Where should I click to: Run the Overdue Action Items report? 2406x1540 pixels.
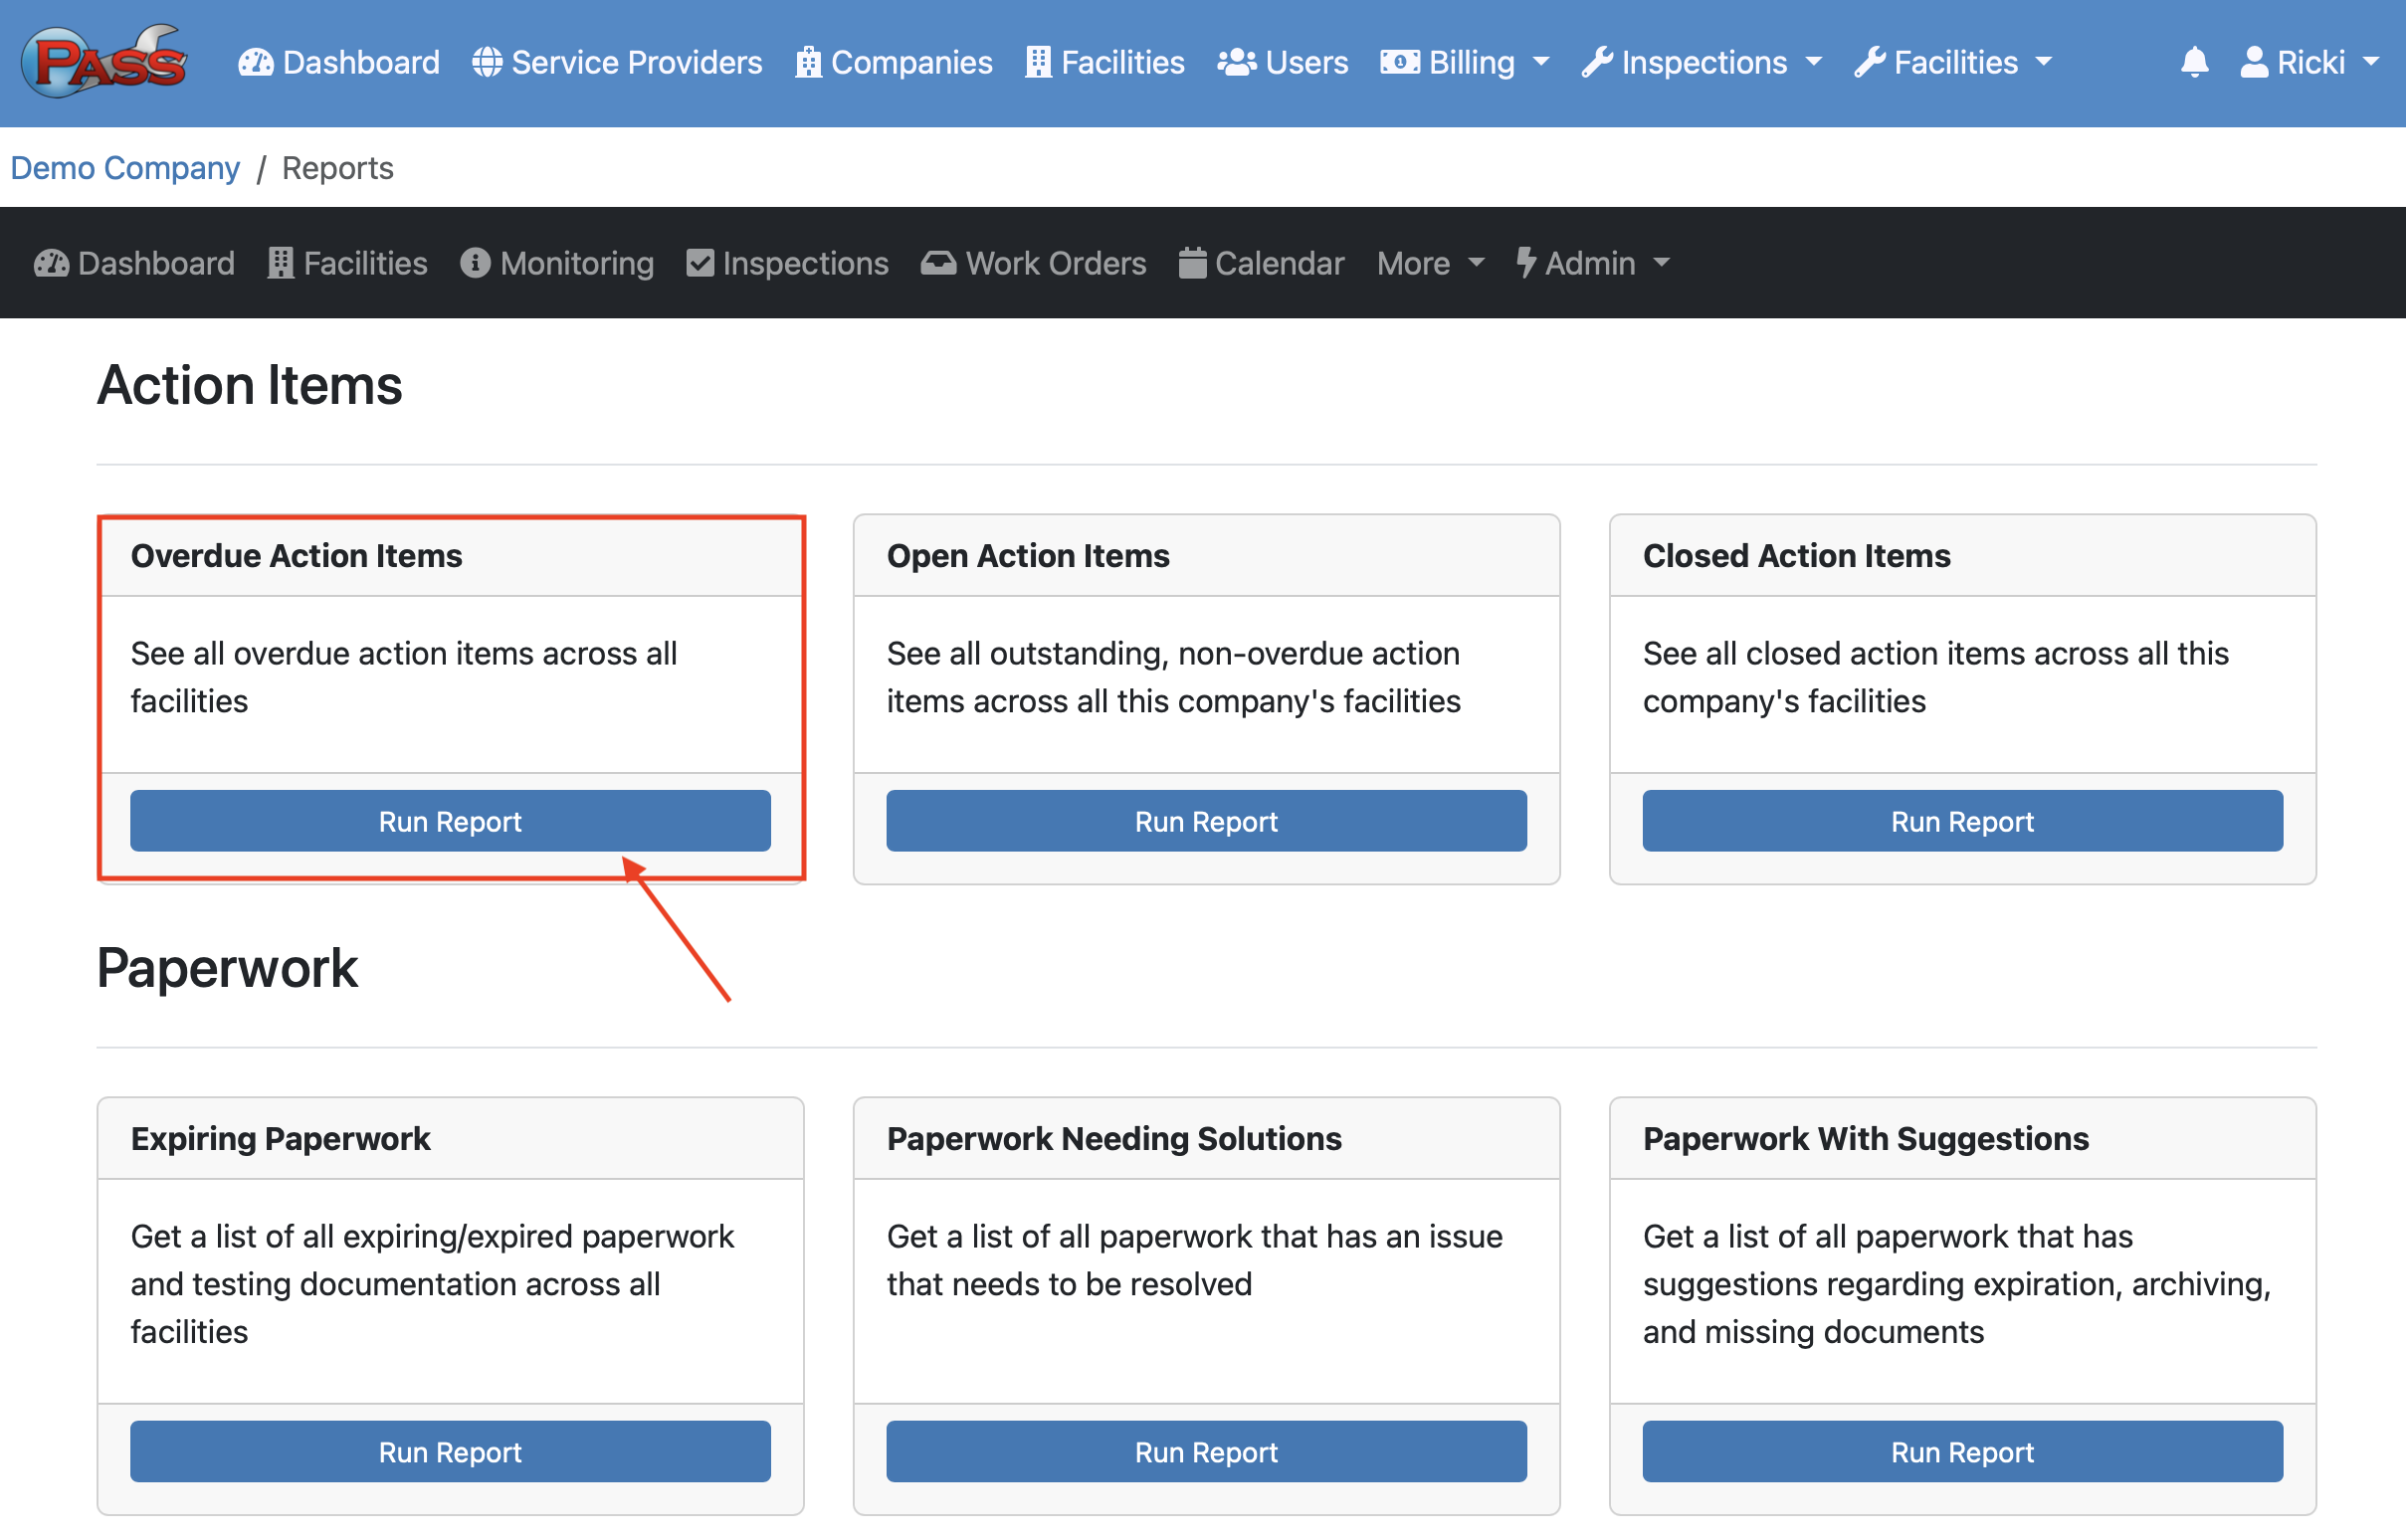(x=450, y=821)
